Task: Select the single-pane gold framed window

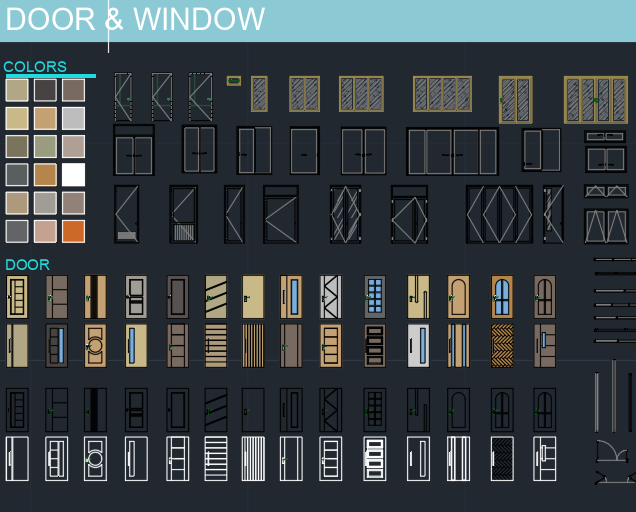Action: [259, 94]
